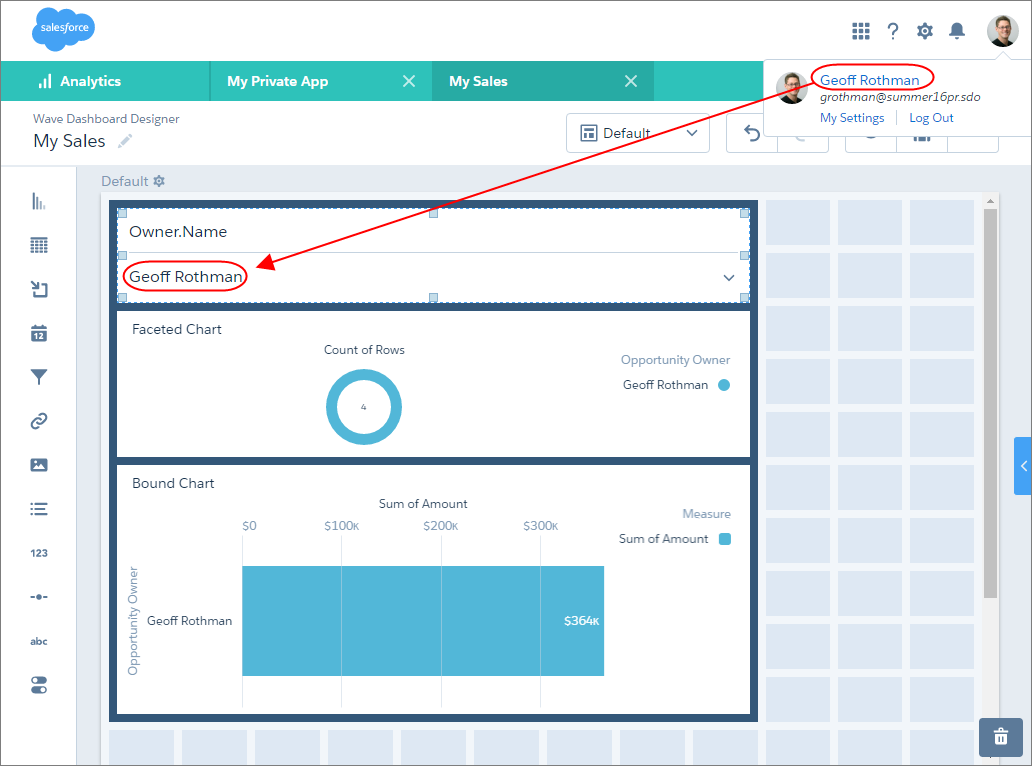Add a list widget from sidebar

click(x=39, y=509)
